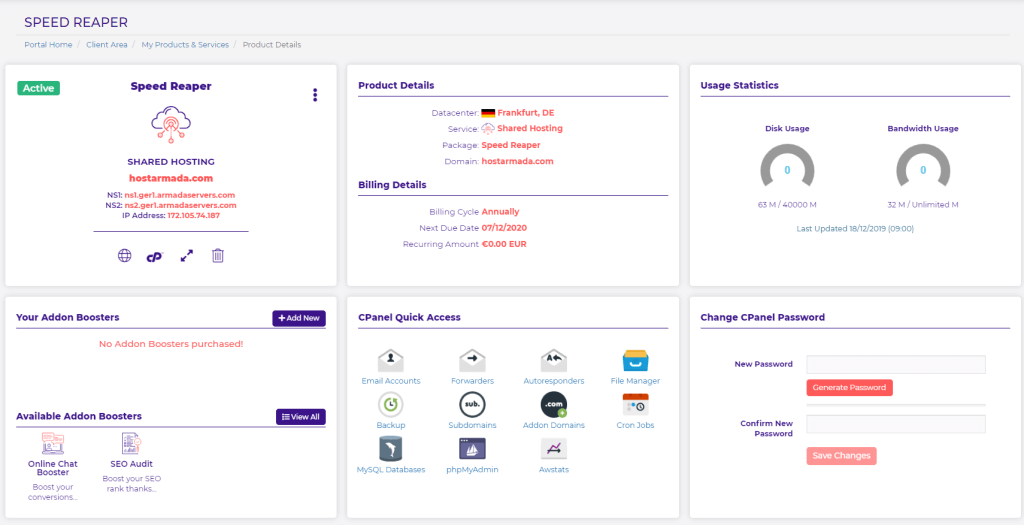The image size is (1024, 525).
Task: Click the Bandwidth Usage gauge
Action: click(x=923, y=167)
